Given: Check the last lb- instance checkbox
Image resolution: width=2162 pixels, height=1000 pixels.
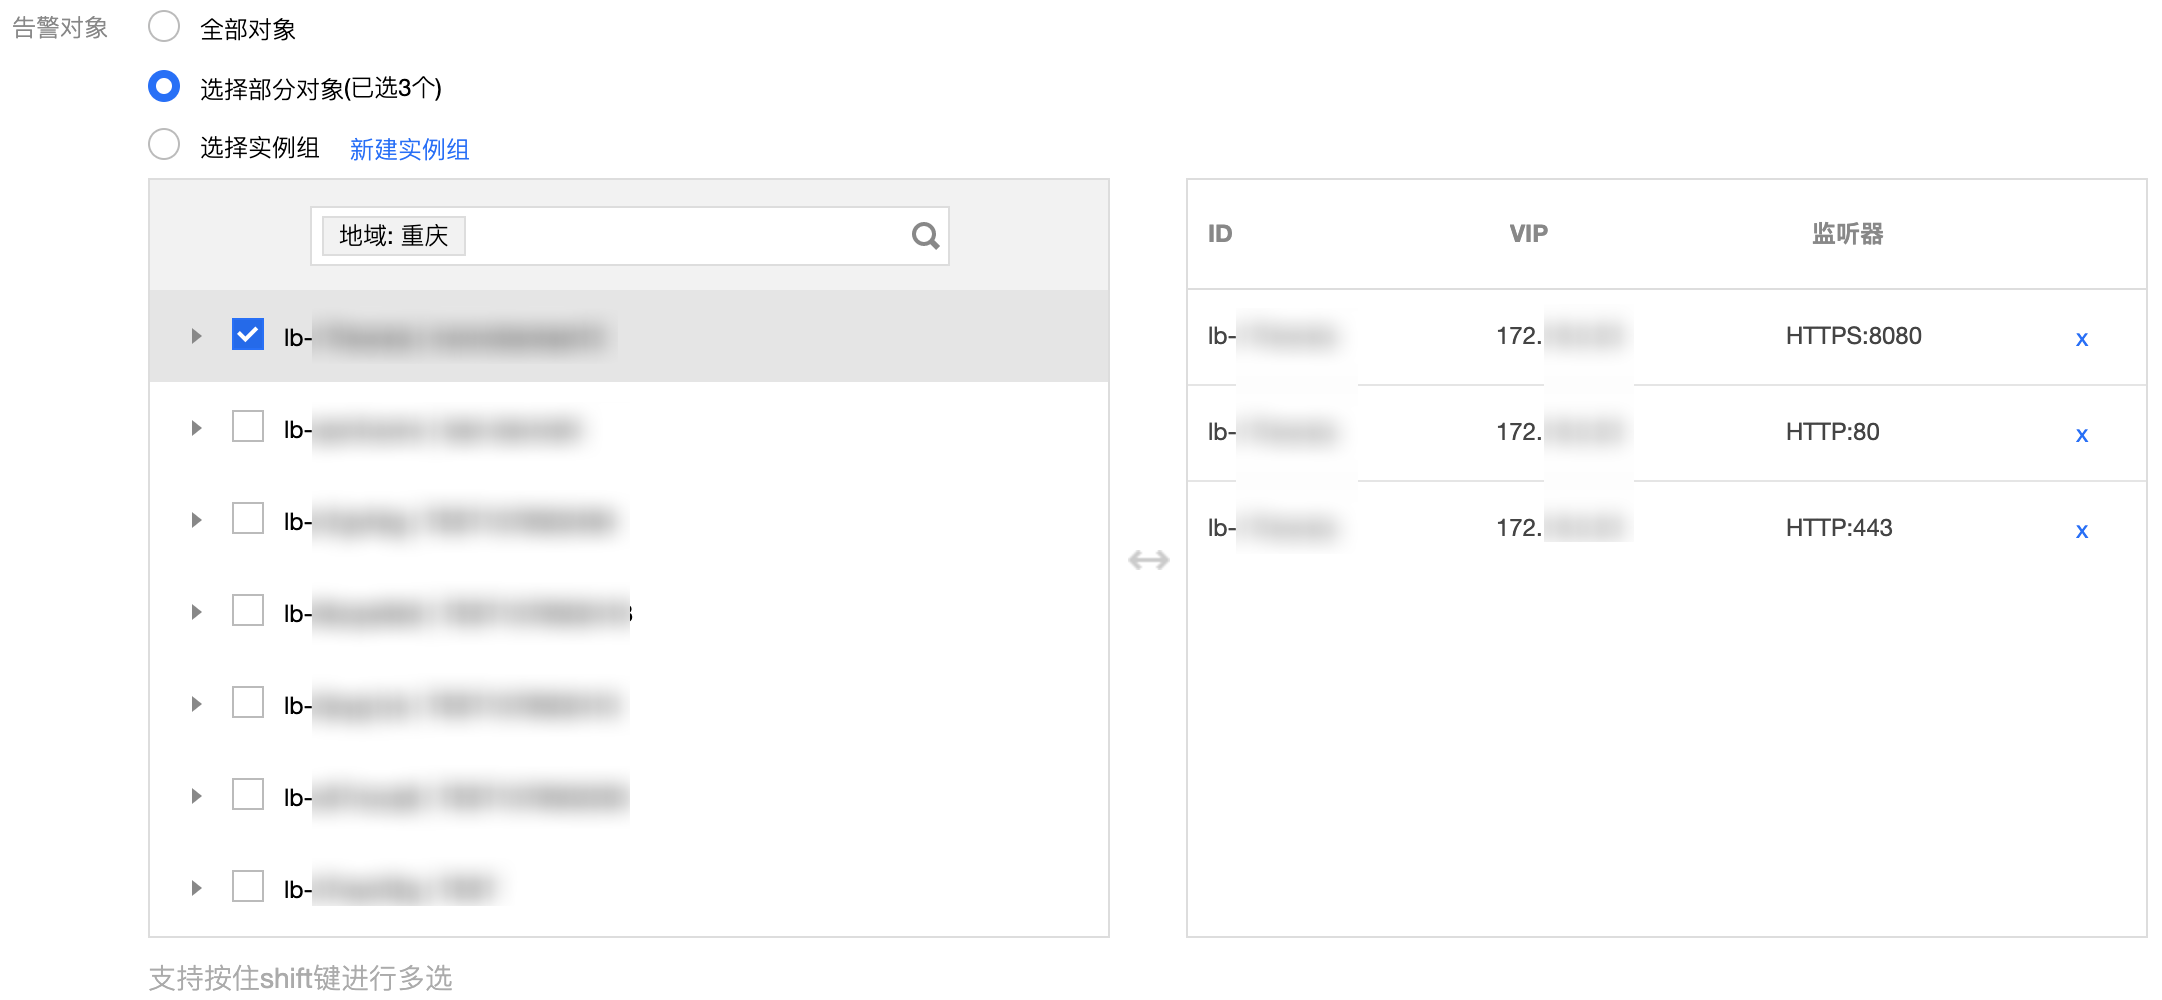Looking at the screenshot, I should (x=247, y=887).
